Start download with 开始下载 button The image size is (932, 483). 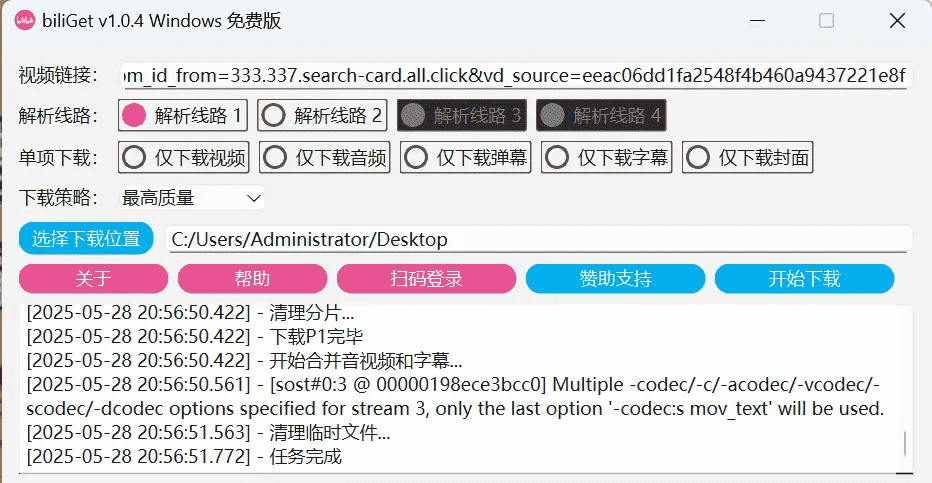804,278
